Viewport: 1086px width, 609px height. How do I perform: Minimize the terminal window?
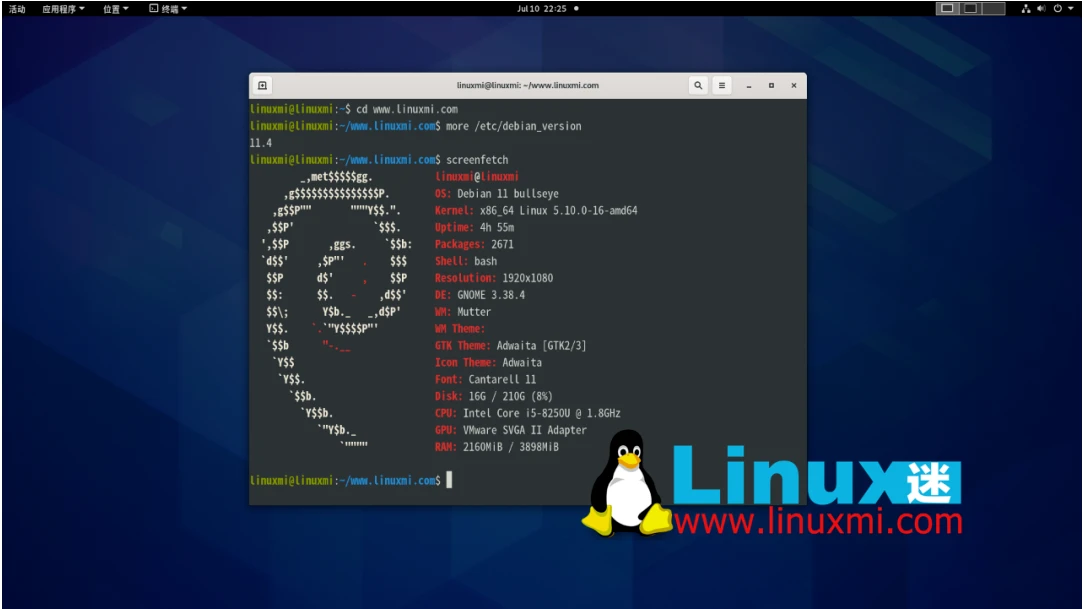point(747,86)
